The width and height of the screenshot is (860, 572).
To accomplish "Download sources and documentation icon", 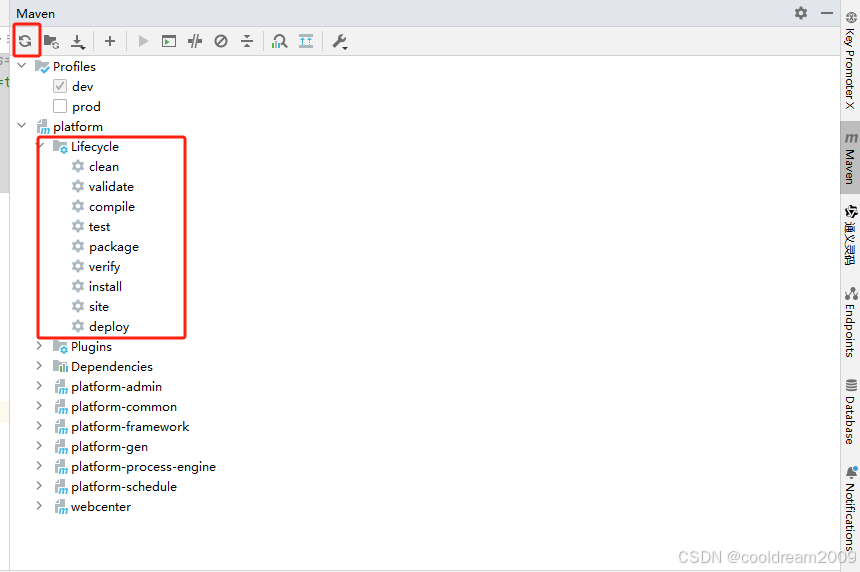I will [78, 42].
